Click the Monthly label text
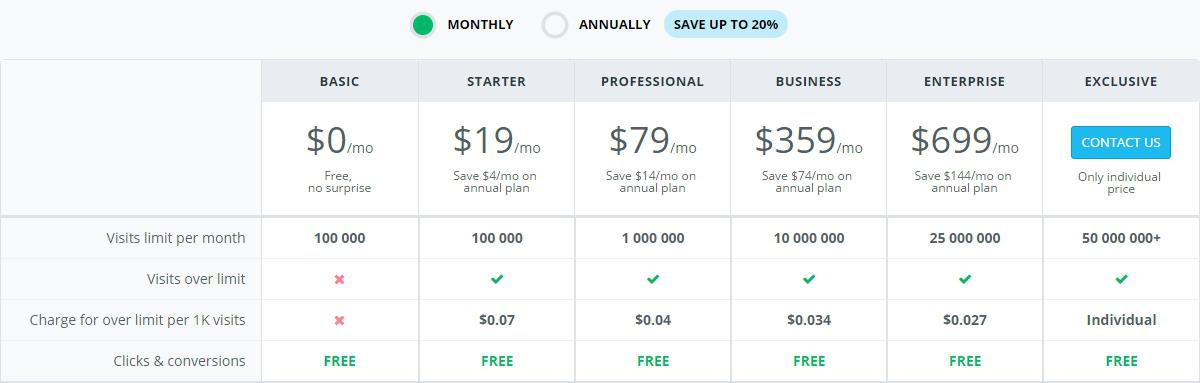Screen dimensions: 1200x383 (x=481, y=24)
